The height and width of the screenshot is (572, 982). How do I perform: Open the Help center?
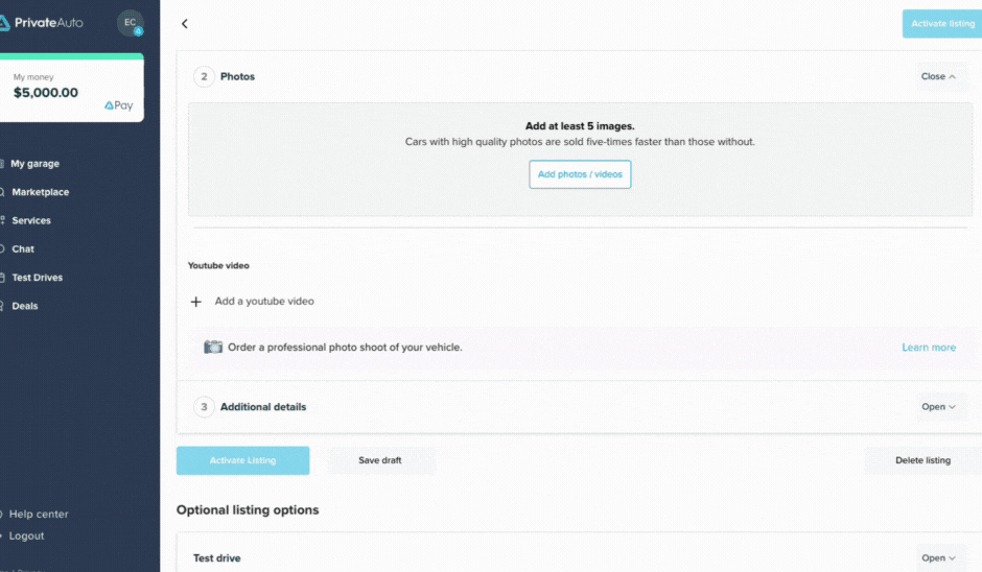tap(39, 514)
